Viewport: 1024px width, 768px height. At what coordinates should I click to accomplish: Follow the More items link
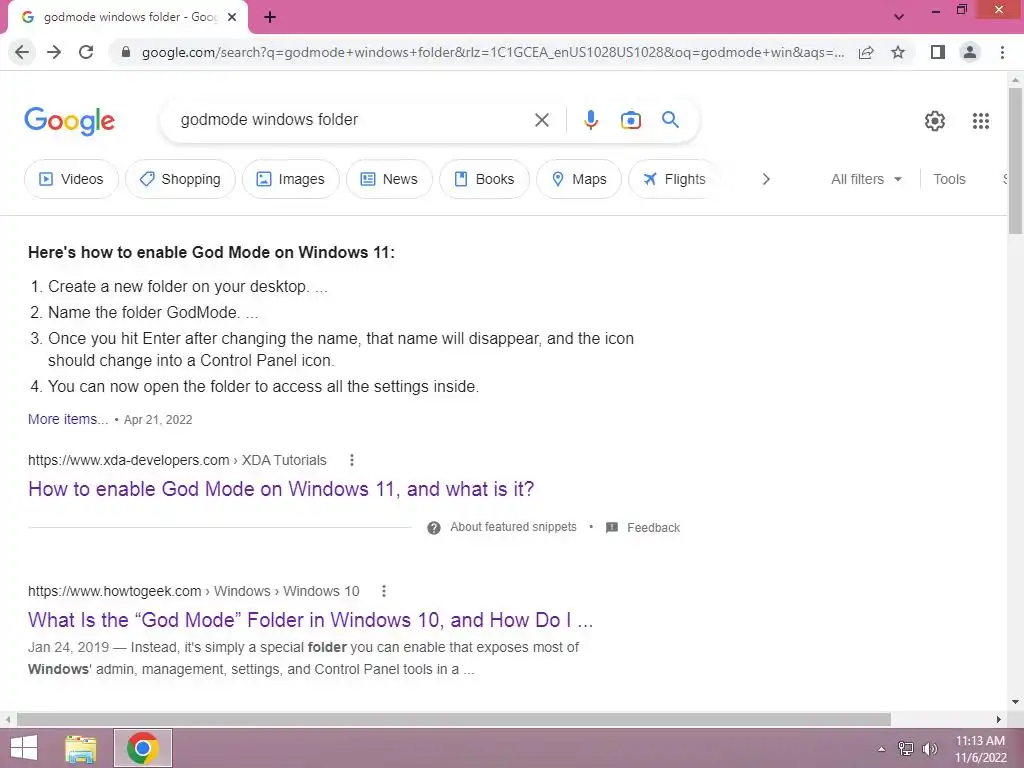68,419
